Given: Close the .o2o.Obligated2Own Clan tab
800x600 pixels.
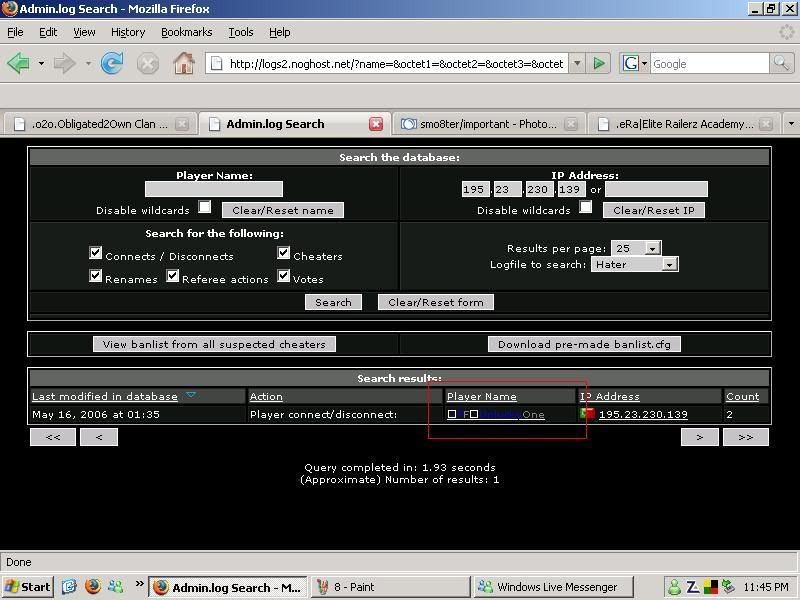Looking at the screenshot, I should click(x=182, y=124).
